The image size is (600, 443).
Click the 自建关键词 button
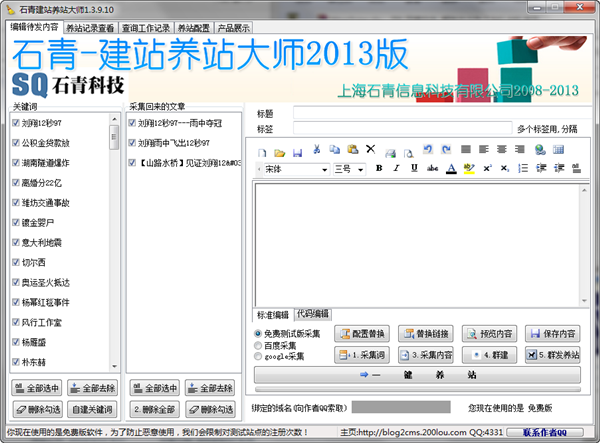(92, 410)
